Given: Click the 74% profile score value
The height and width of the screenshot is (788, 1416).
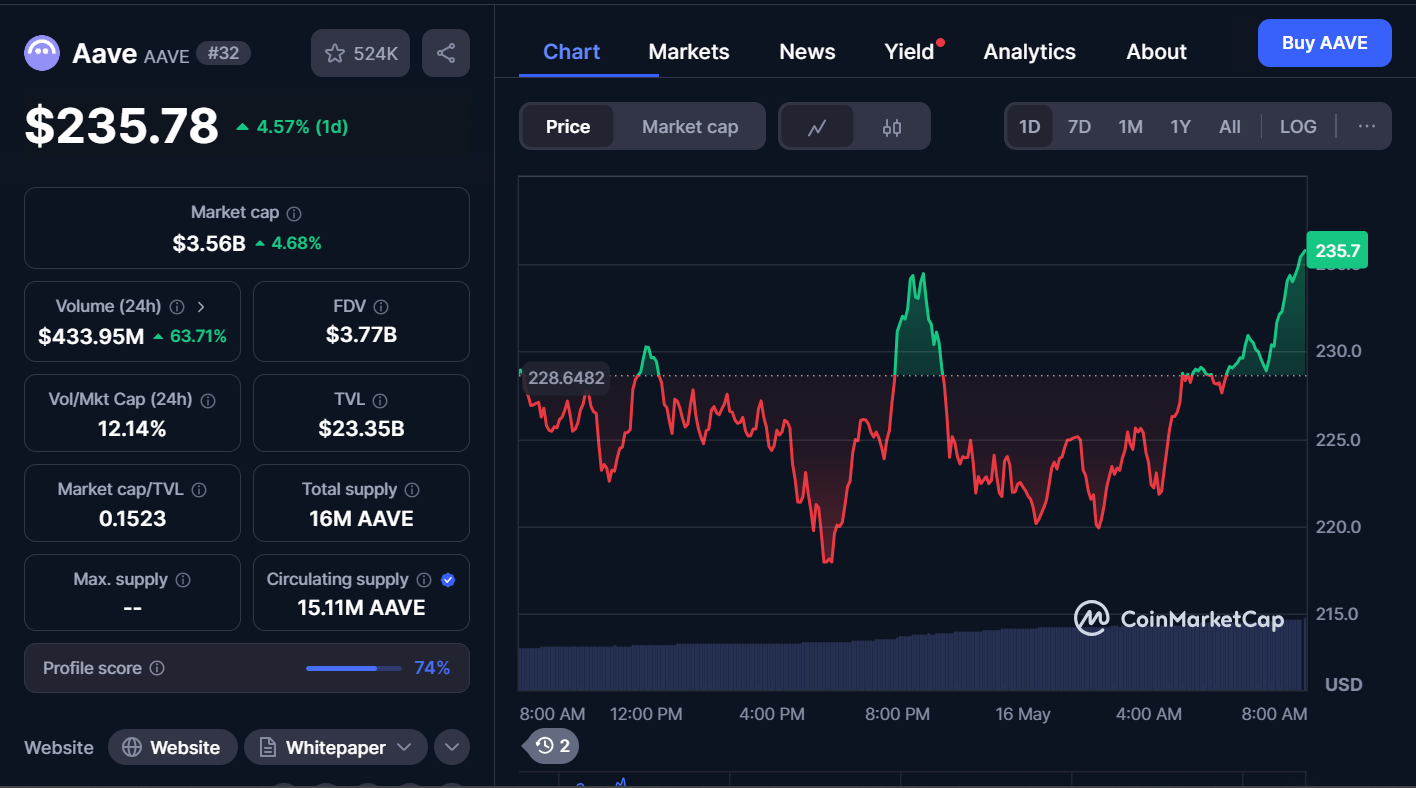Looking at the screenshot, I should [x=432, y=668].
